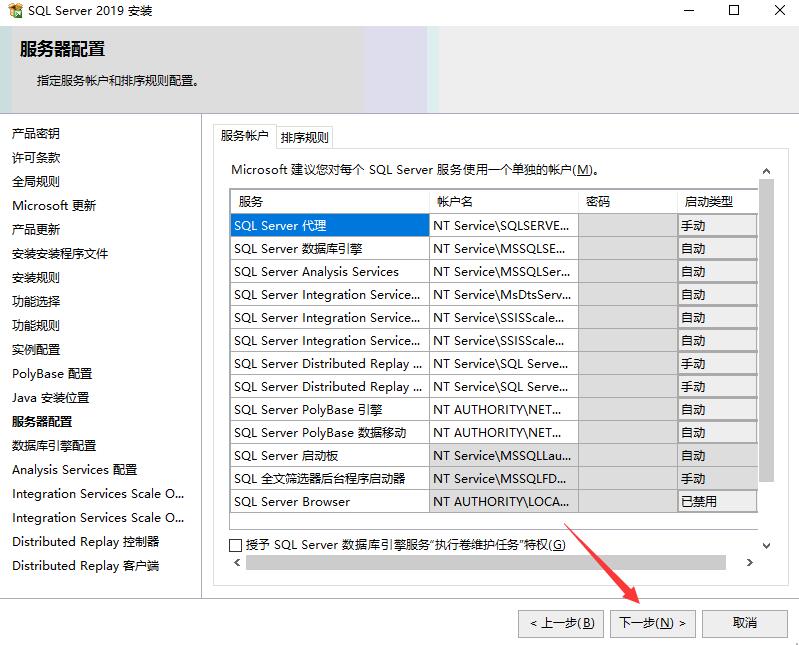The image size is (799, 645).
Task: Open startup type for MsDtsServ Integration Services row
Action: 717,294
